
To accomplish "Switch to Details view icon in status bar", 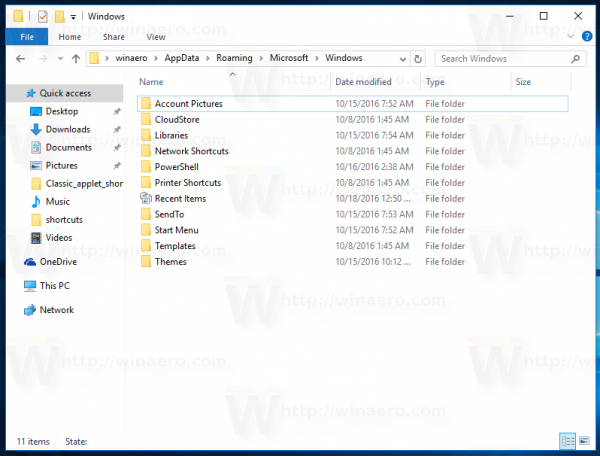I will point(567,441).
